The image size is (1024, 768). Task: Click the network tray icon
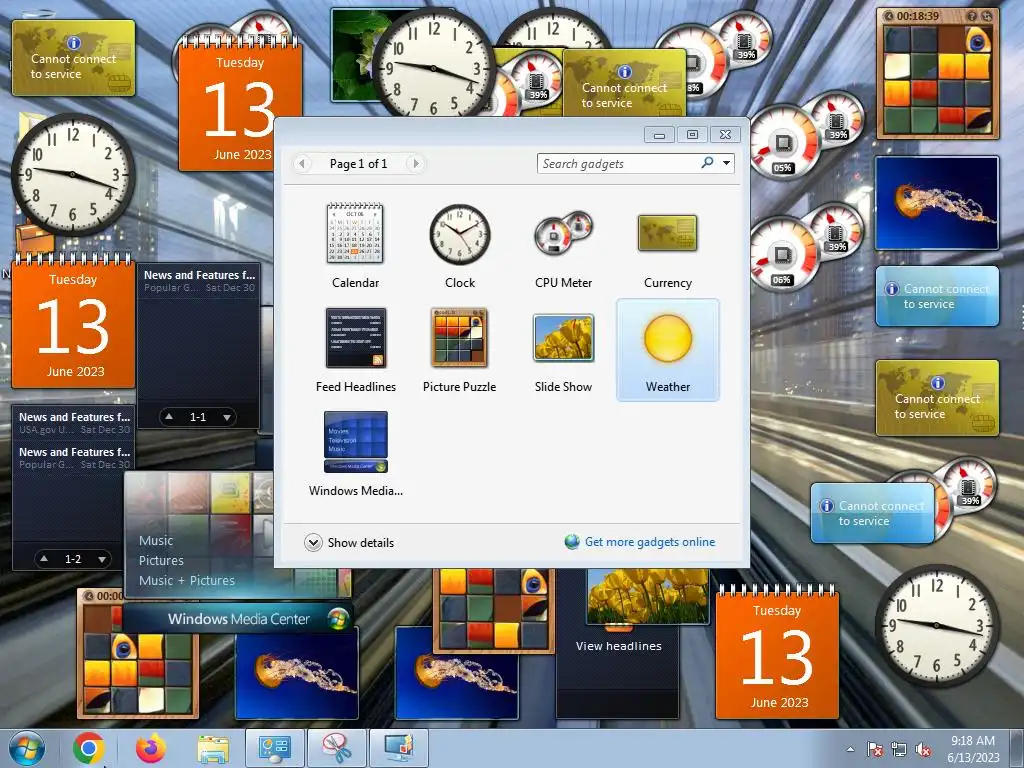[899, 749]
